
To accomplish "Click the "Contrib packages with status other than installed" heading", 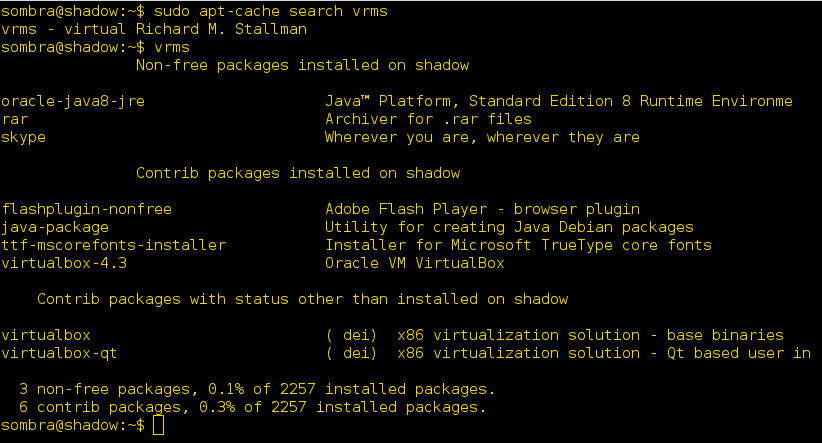I will click(302, 299).
